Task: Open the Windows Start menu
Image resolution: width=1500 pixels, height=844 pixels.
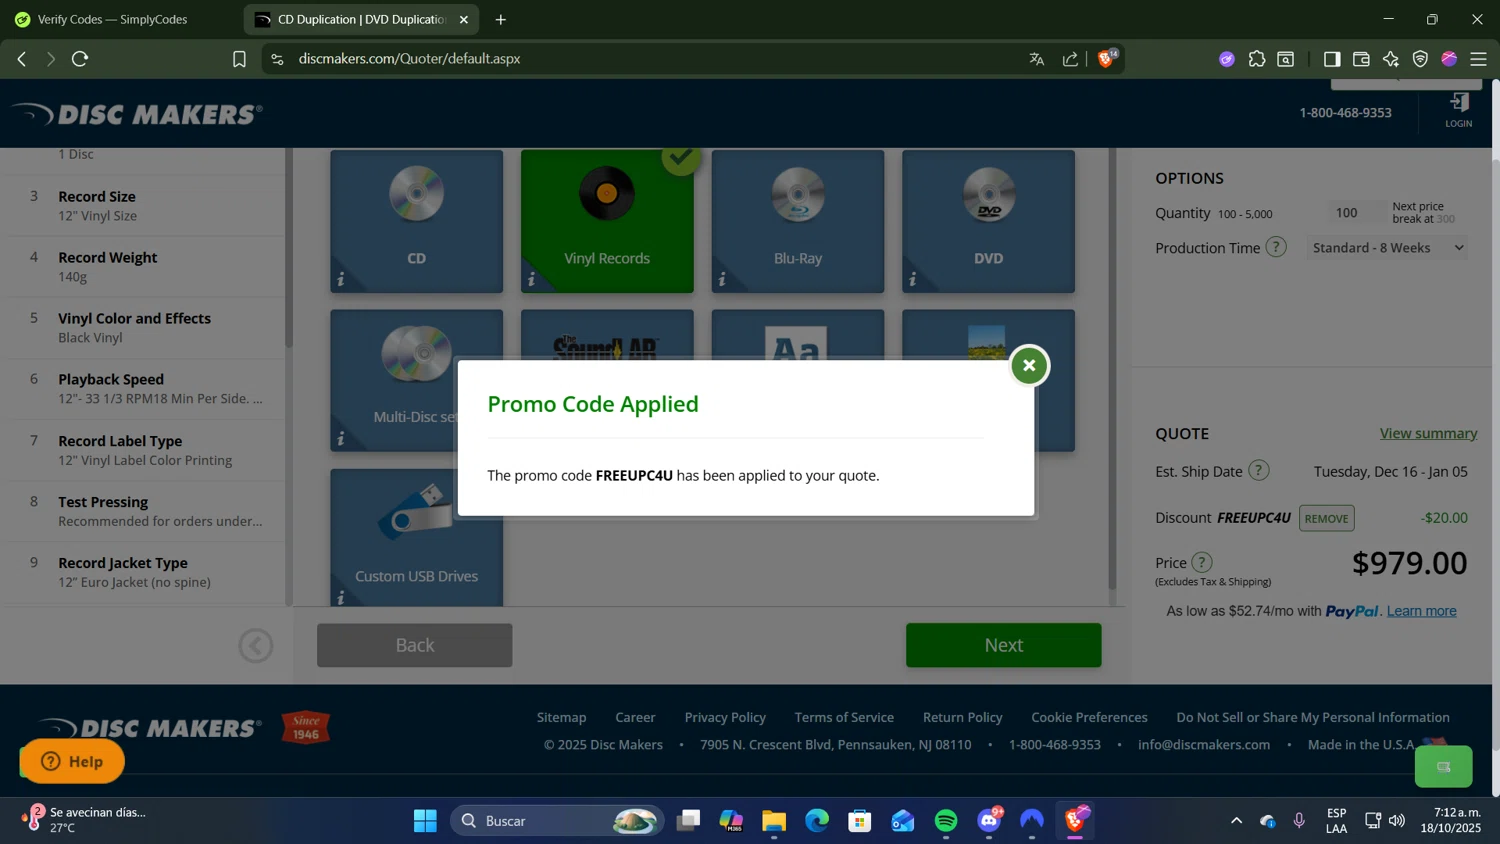Action: pos(425,821)
